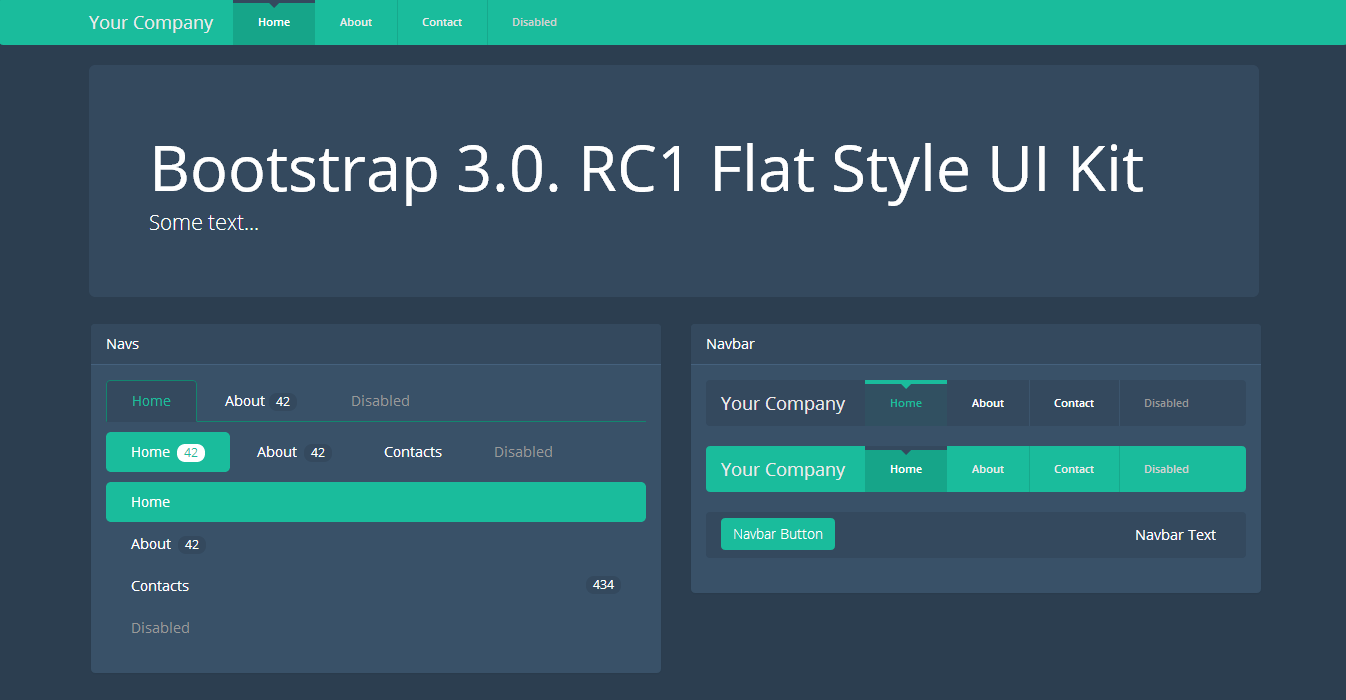Click the outlined Home tab in Navs panel
The image size is (1346, 700).
[151, 401]
